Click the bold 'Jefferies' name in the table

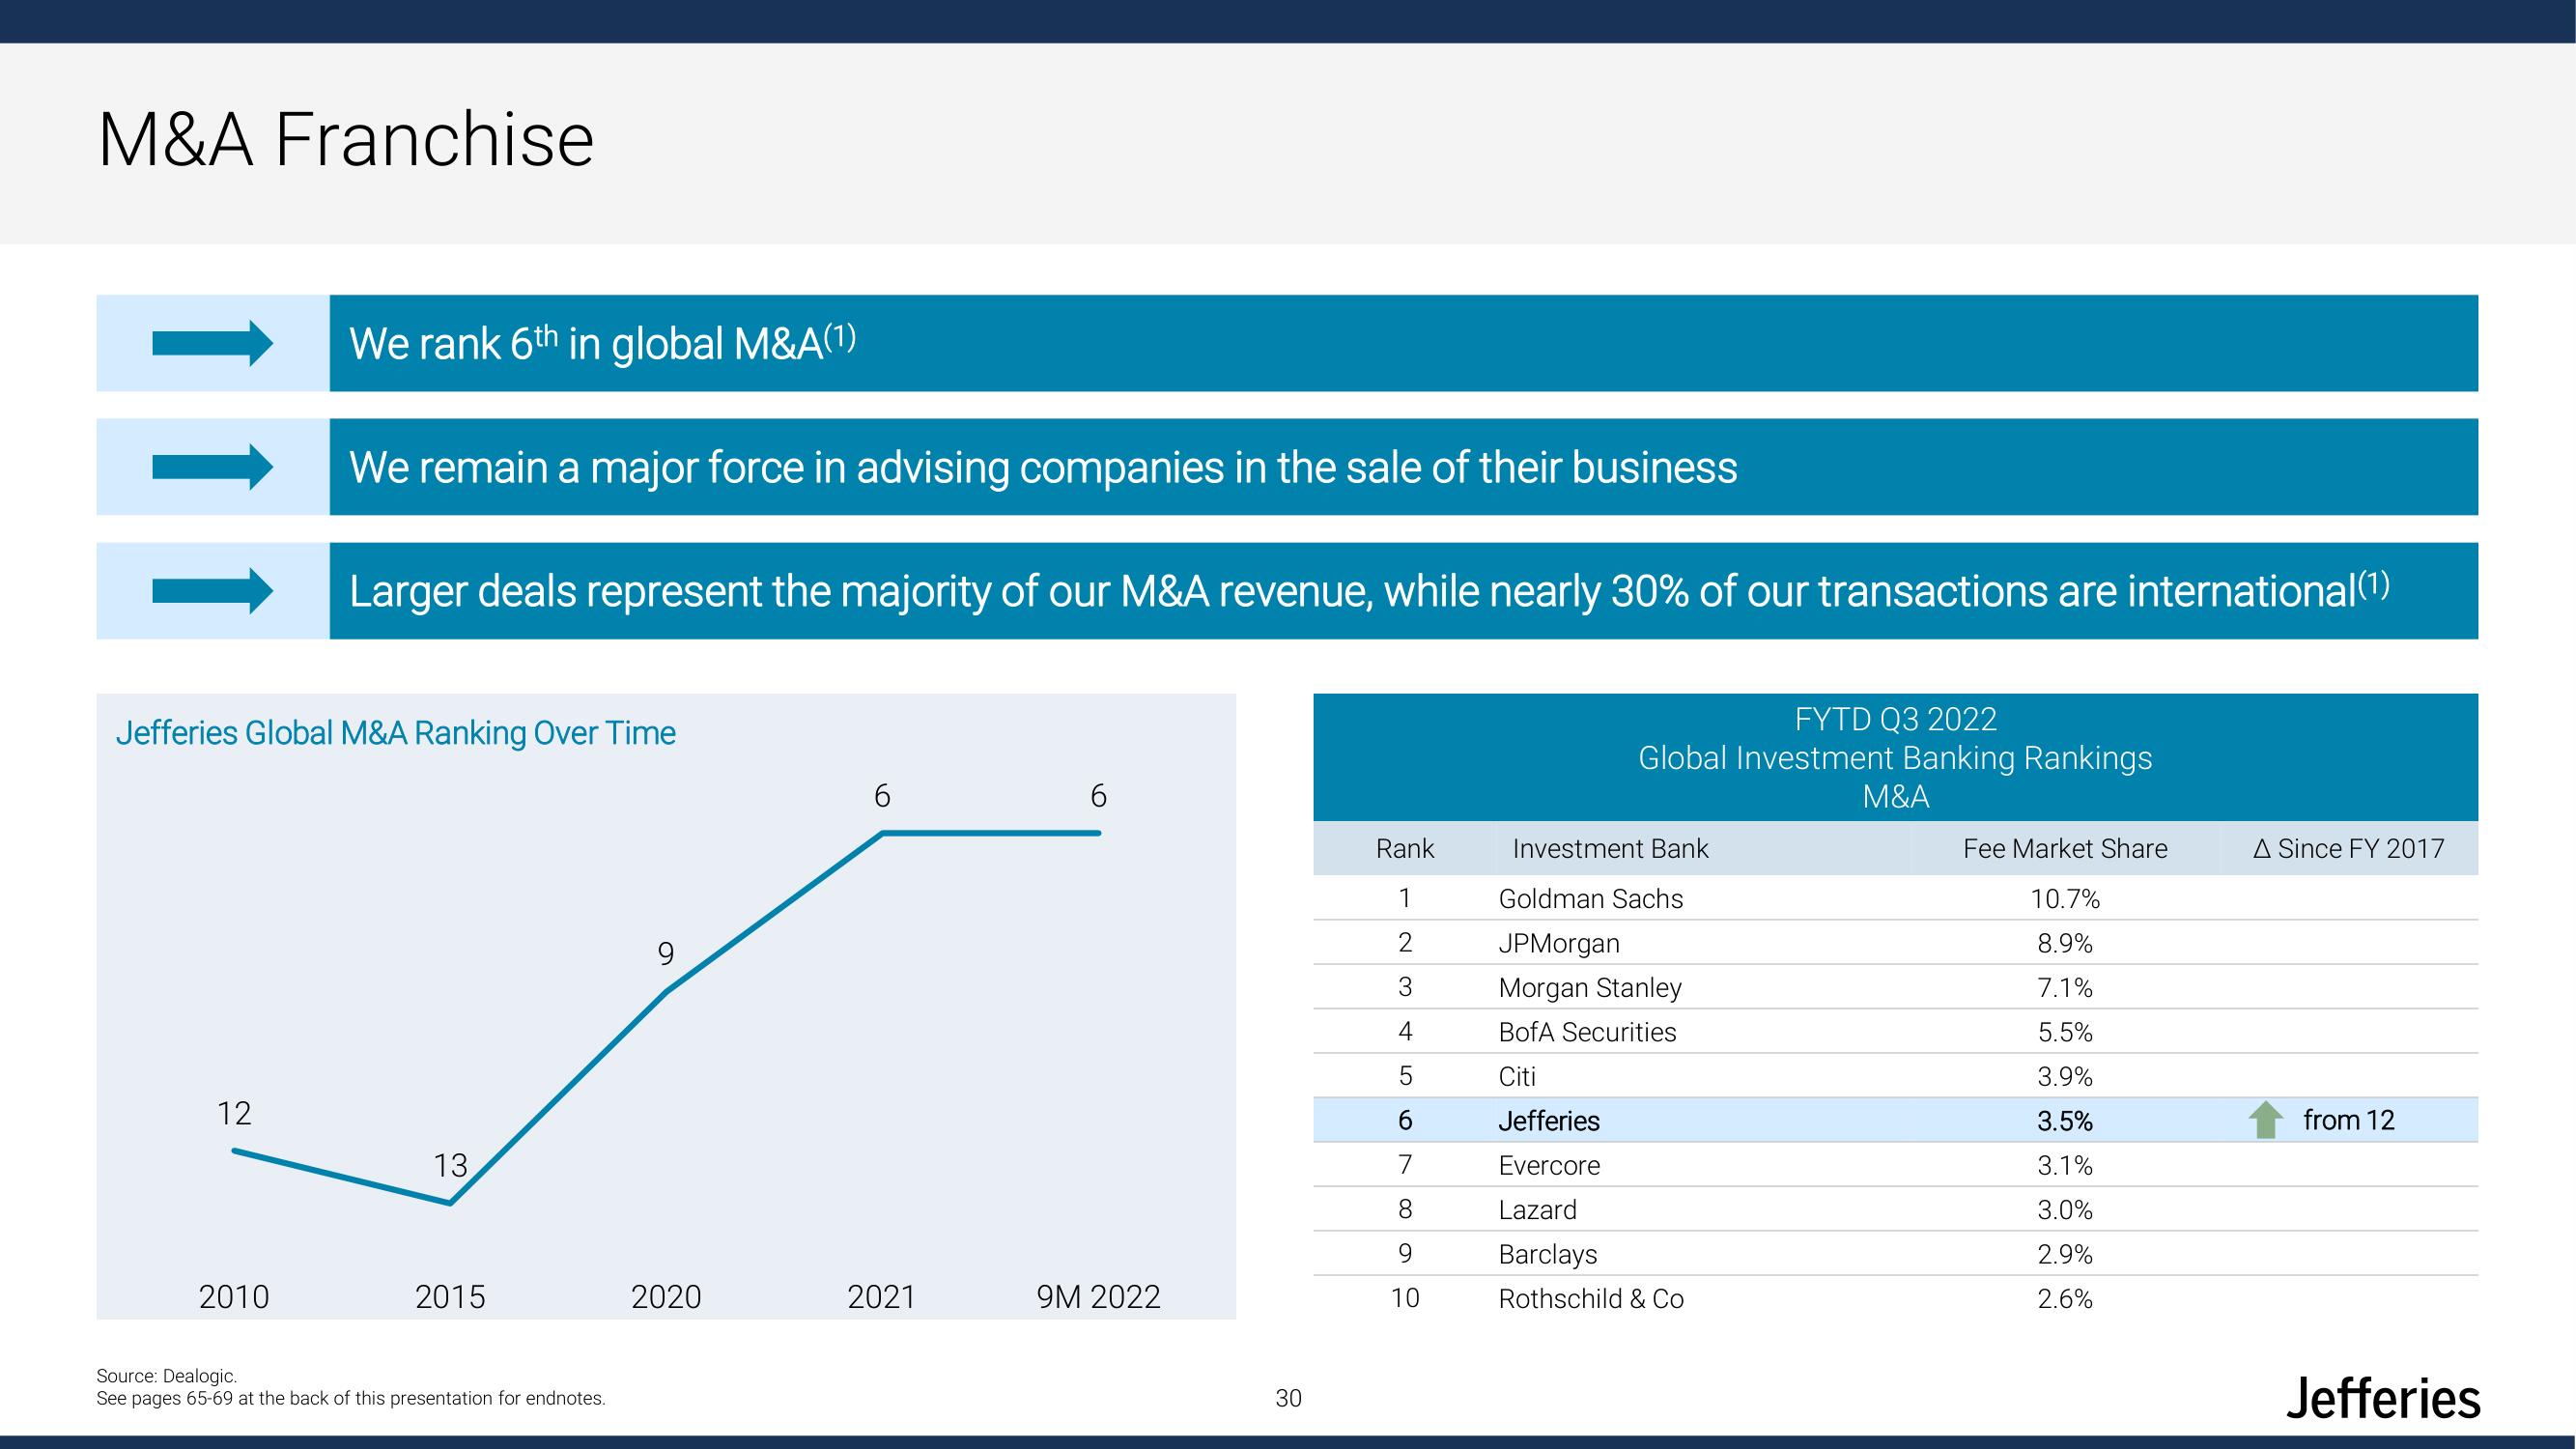(1549, 1121)
